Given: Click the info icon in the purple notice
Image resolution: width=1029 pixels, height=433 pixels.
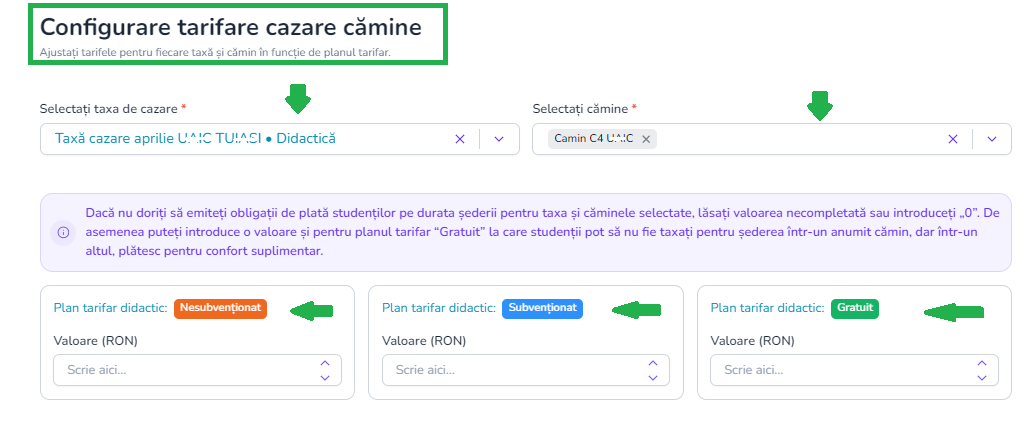Looking at the screenshot, I should pyautogui.click(x=63, y=232).
